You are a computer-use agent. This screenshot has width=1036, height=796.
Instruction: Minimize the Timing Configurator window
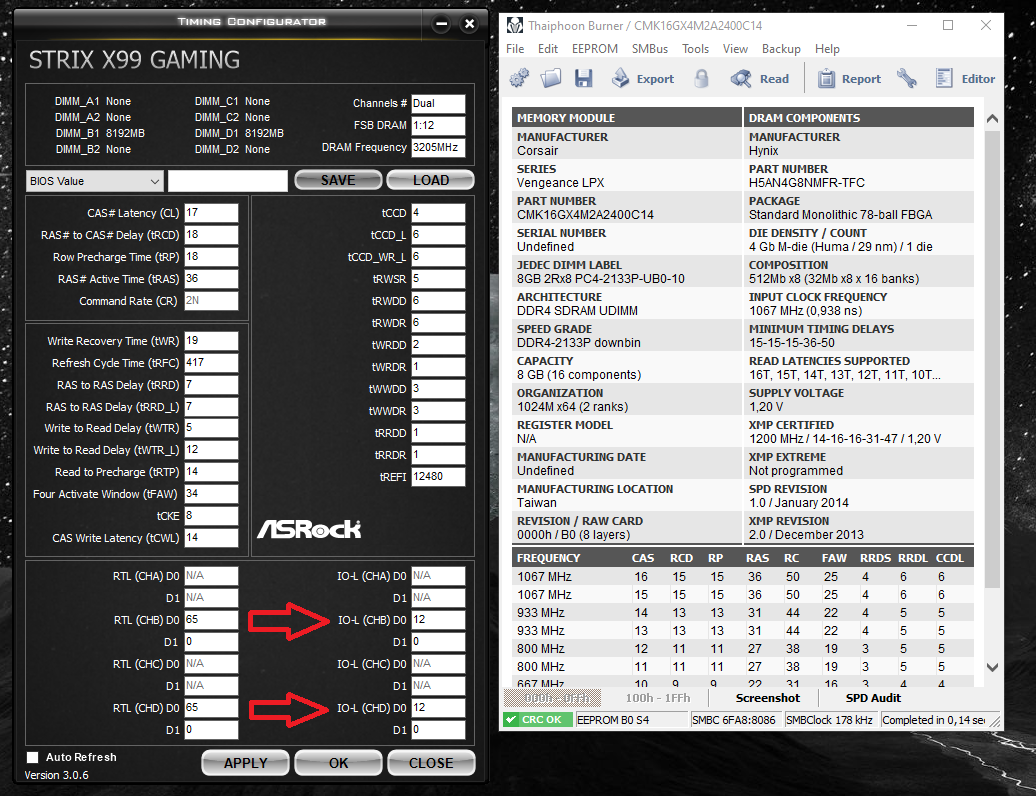(441, 24)
